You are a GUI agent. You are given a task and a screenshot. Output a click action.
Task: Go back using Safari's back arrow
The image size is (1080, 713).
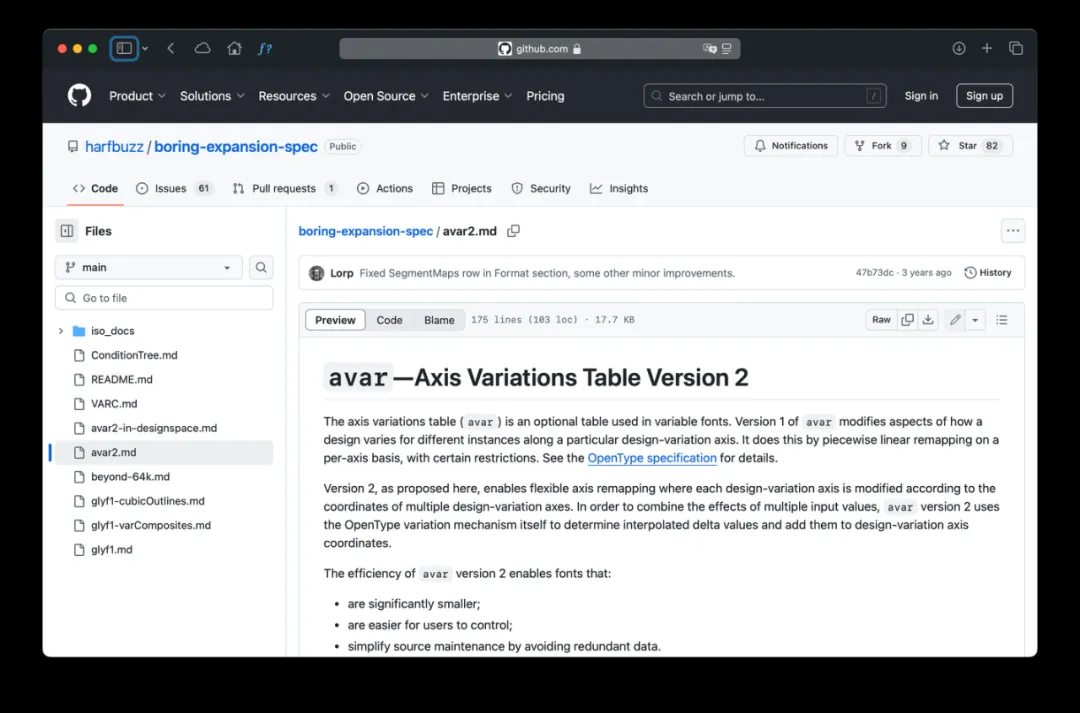[171, 48]
